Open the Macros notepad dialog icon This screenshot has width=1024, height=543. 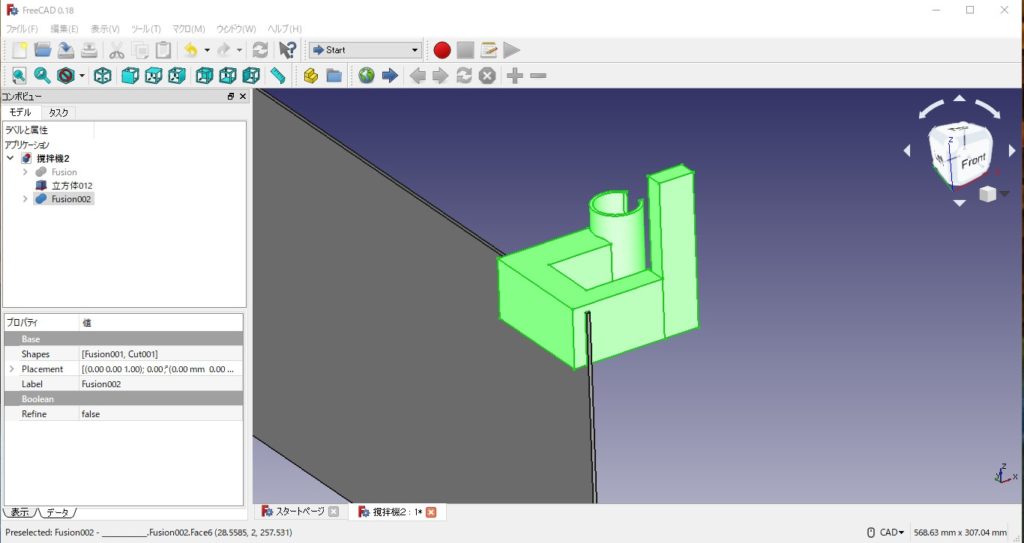click(488, 50)
